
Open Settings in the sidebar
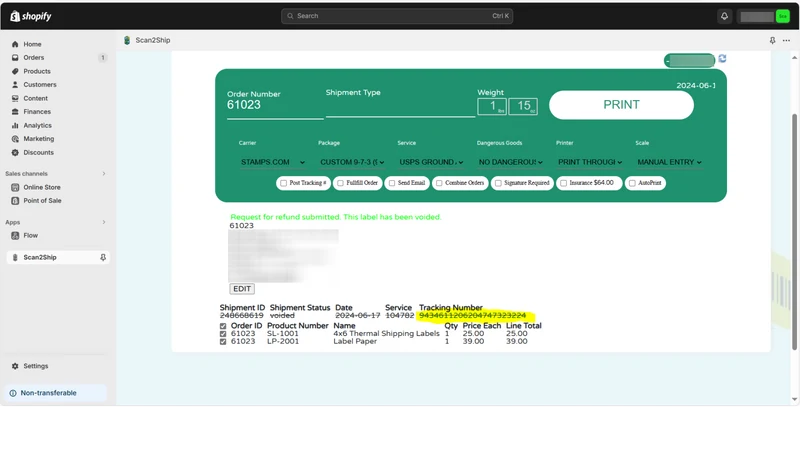coord(36,366)
